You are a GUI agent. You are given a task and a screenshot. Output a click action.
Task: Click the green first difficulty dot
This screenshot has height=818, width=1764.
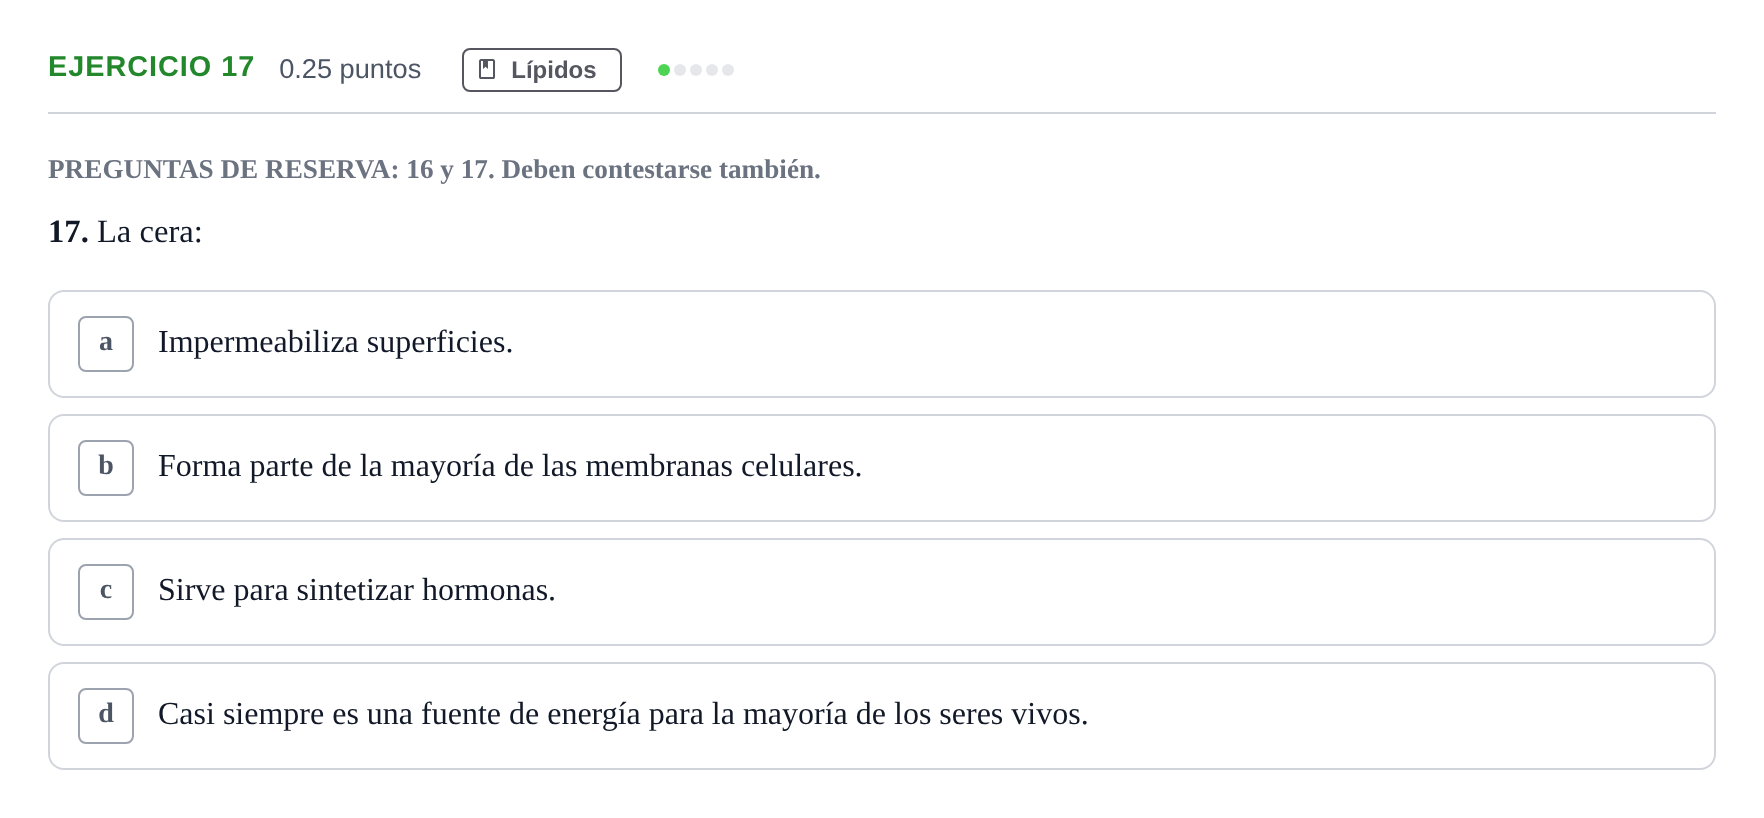[664, 70]
